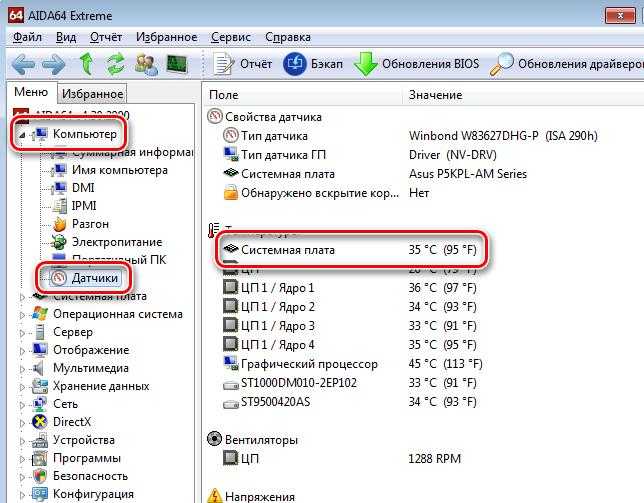Open Обновления BIOS toolbar button

(417, 64)
